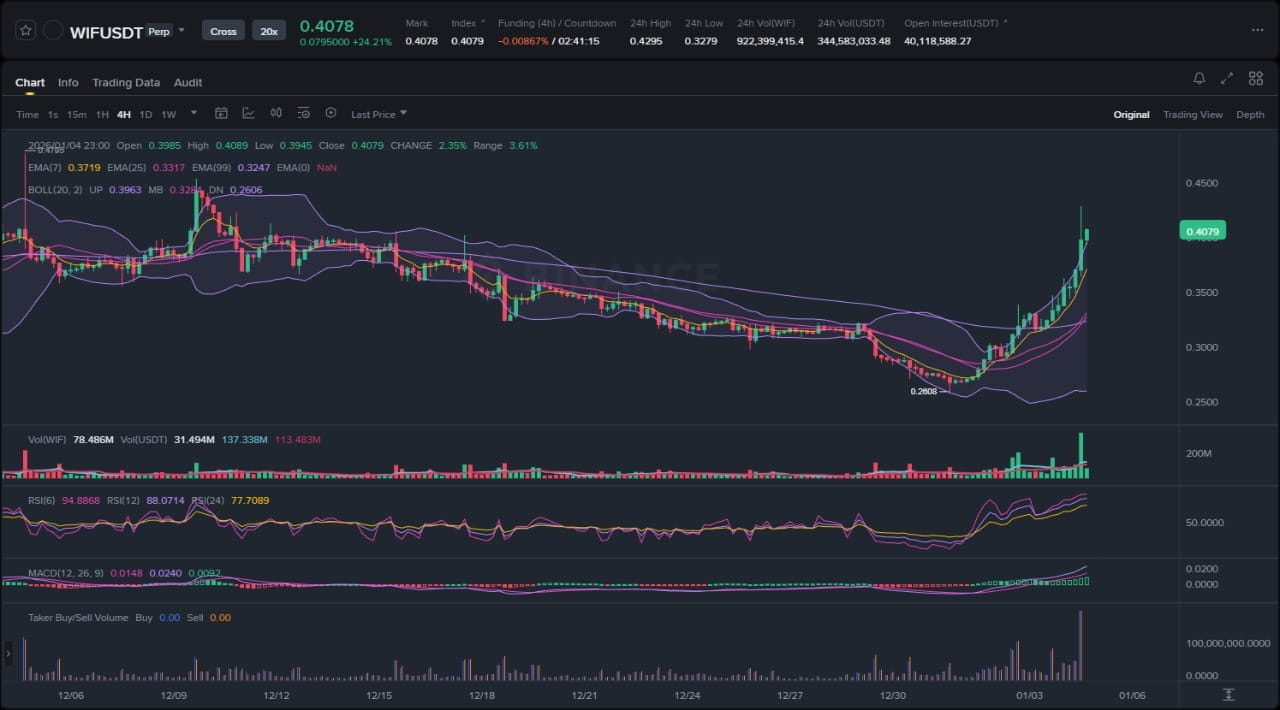Click the circle target icon in chart toolbar
This screenshot has height=710, width=1280.
[x=331, y=113]
